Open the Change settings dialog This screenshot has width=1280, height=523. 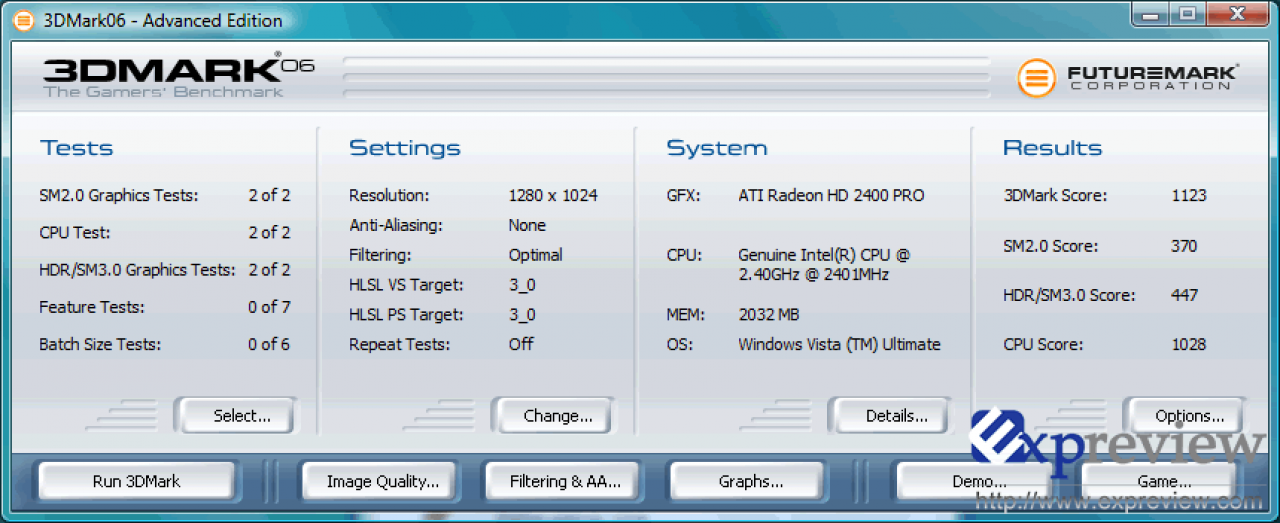click(552, 416)
